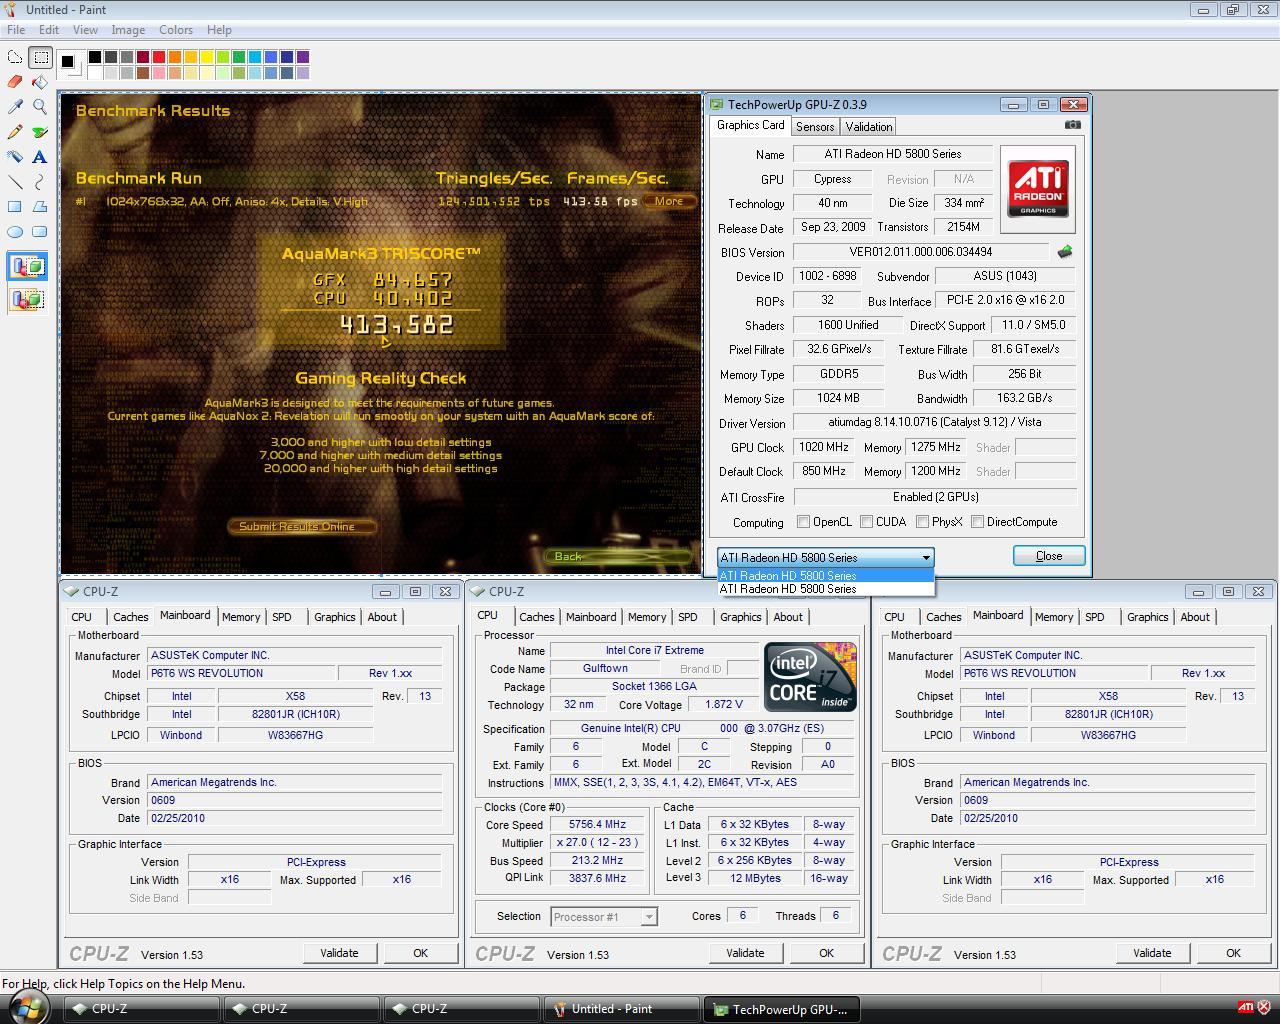1280x1024 pixels.
Task: Enable the OpenCL checkbox
Action: pos(803,522)
